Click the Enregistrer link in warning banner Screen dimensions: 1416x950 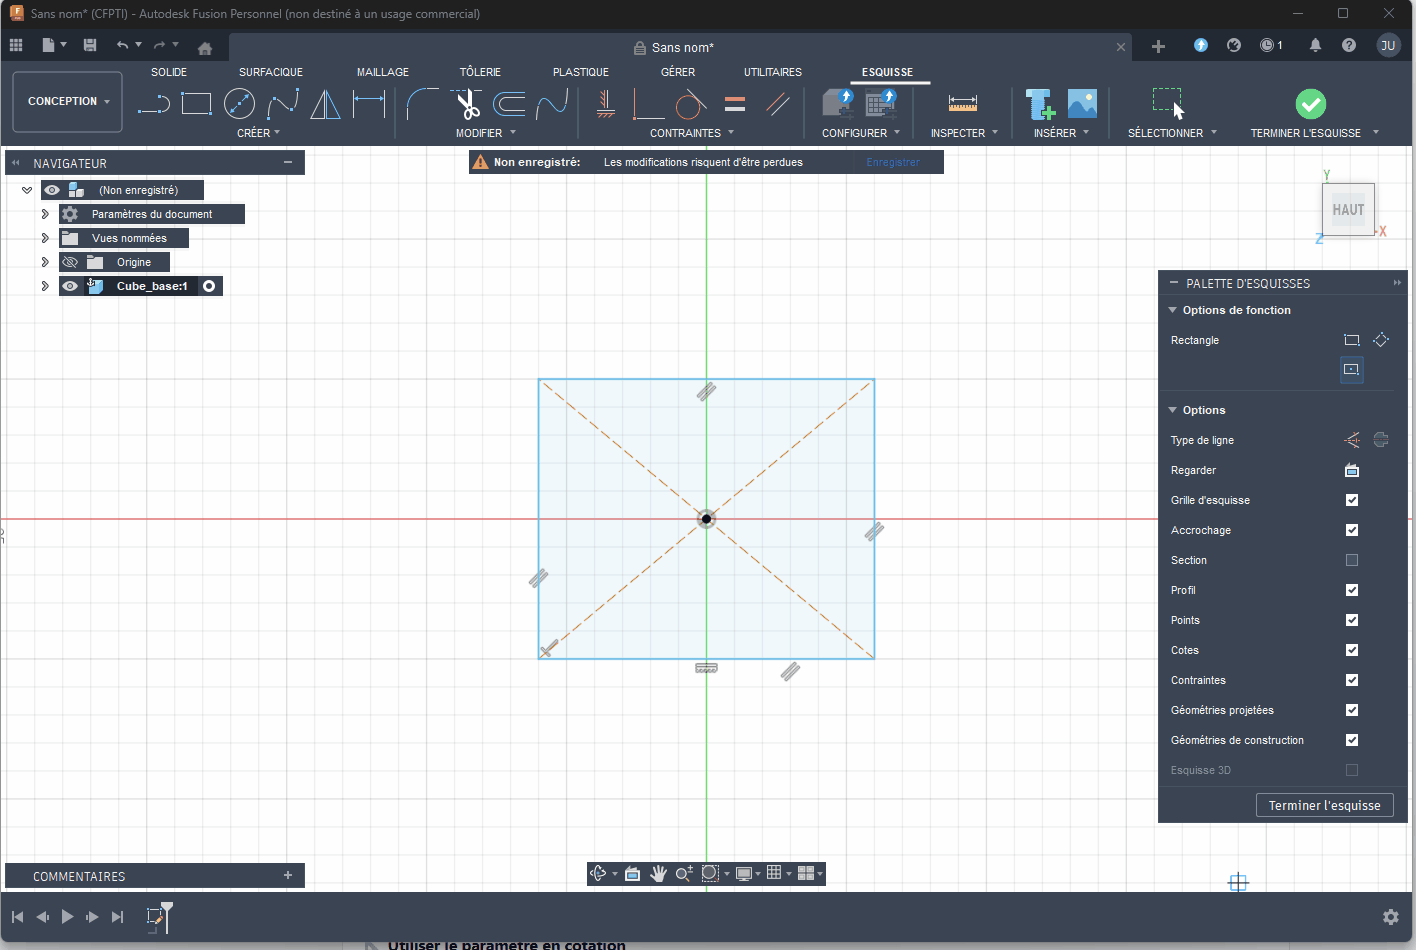894,161
